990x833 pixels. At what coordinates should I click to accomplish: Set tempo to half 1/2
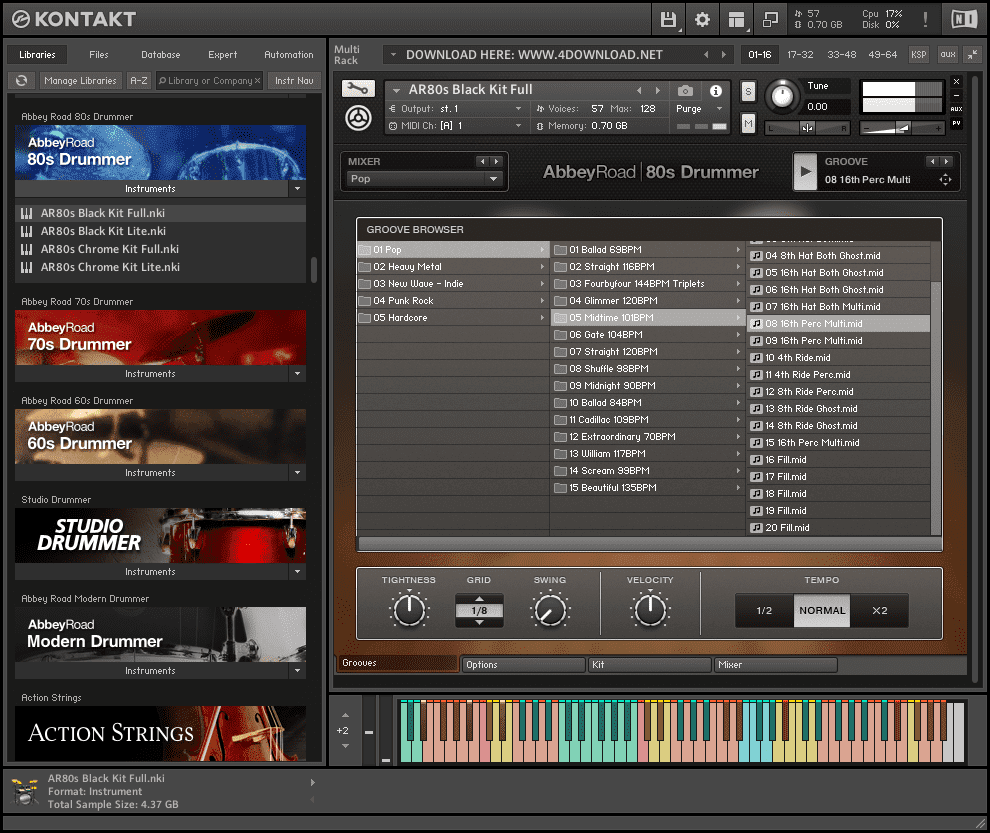pos(764,611)
